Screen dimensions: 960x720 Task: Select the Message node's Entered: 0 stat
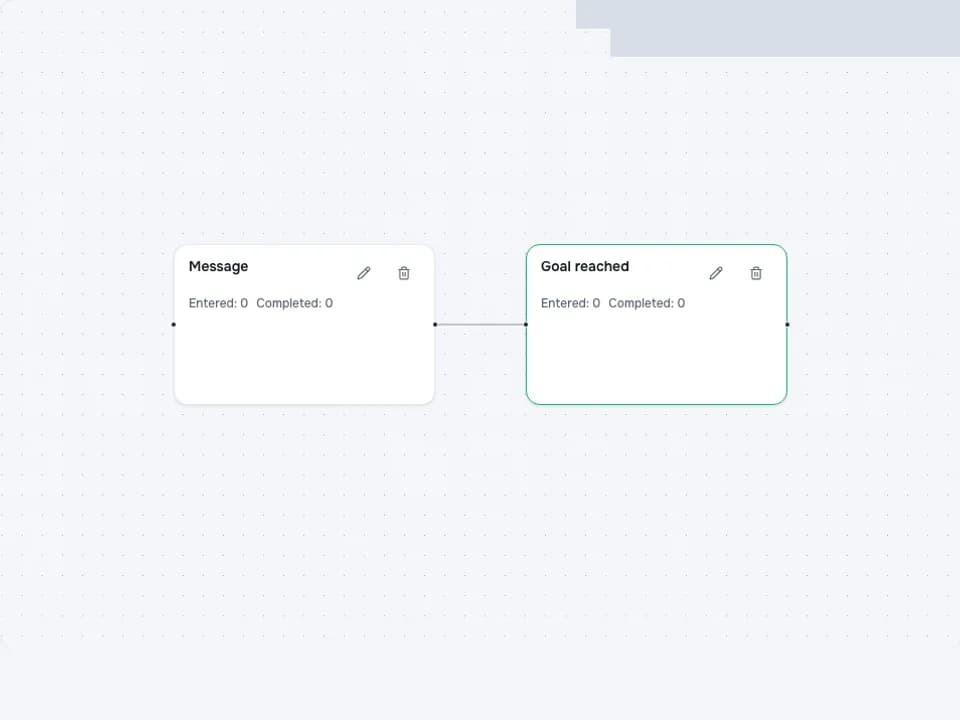218,303
